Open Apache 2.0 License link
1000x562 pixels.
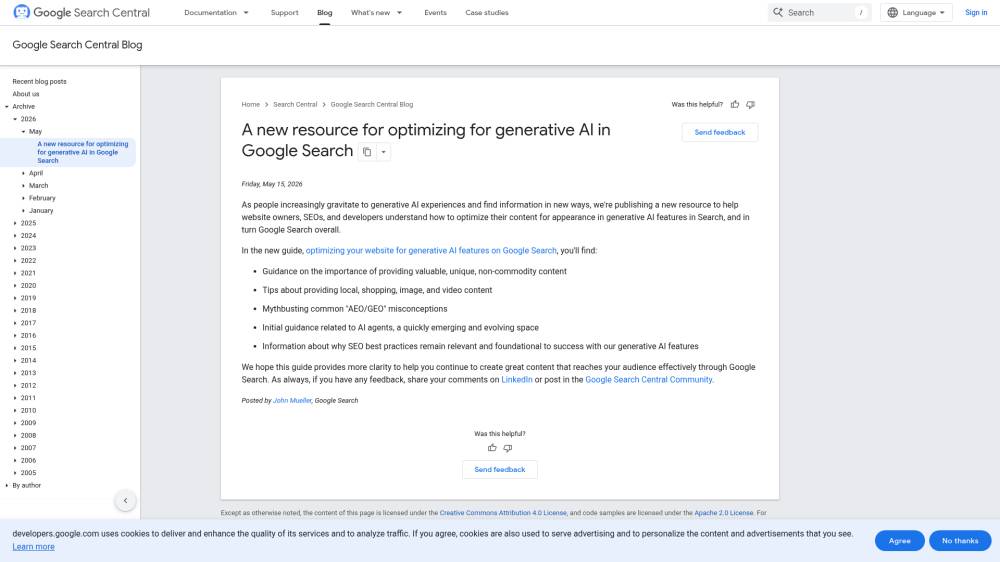pyautogui.click(x=723, y=513)
